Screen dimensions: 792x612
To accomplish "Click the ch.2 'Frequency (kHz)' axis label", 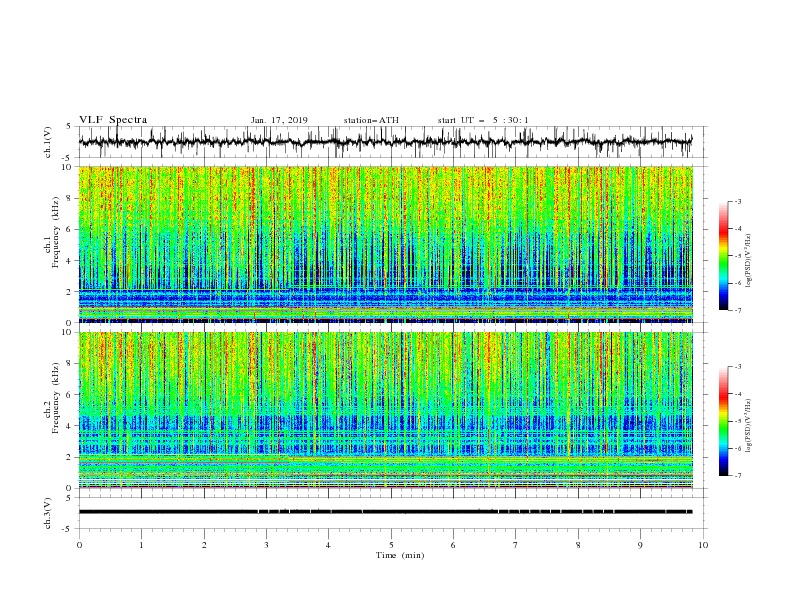I will pos(56,398).
